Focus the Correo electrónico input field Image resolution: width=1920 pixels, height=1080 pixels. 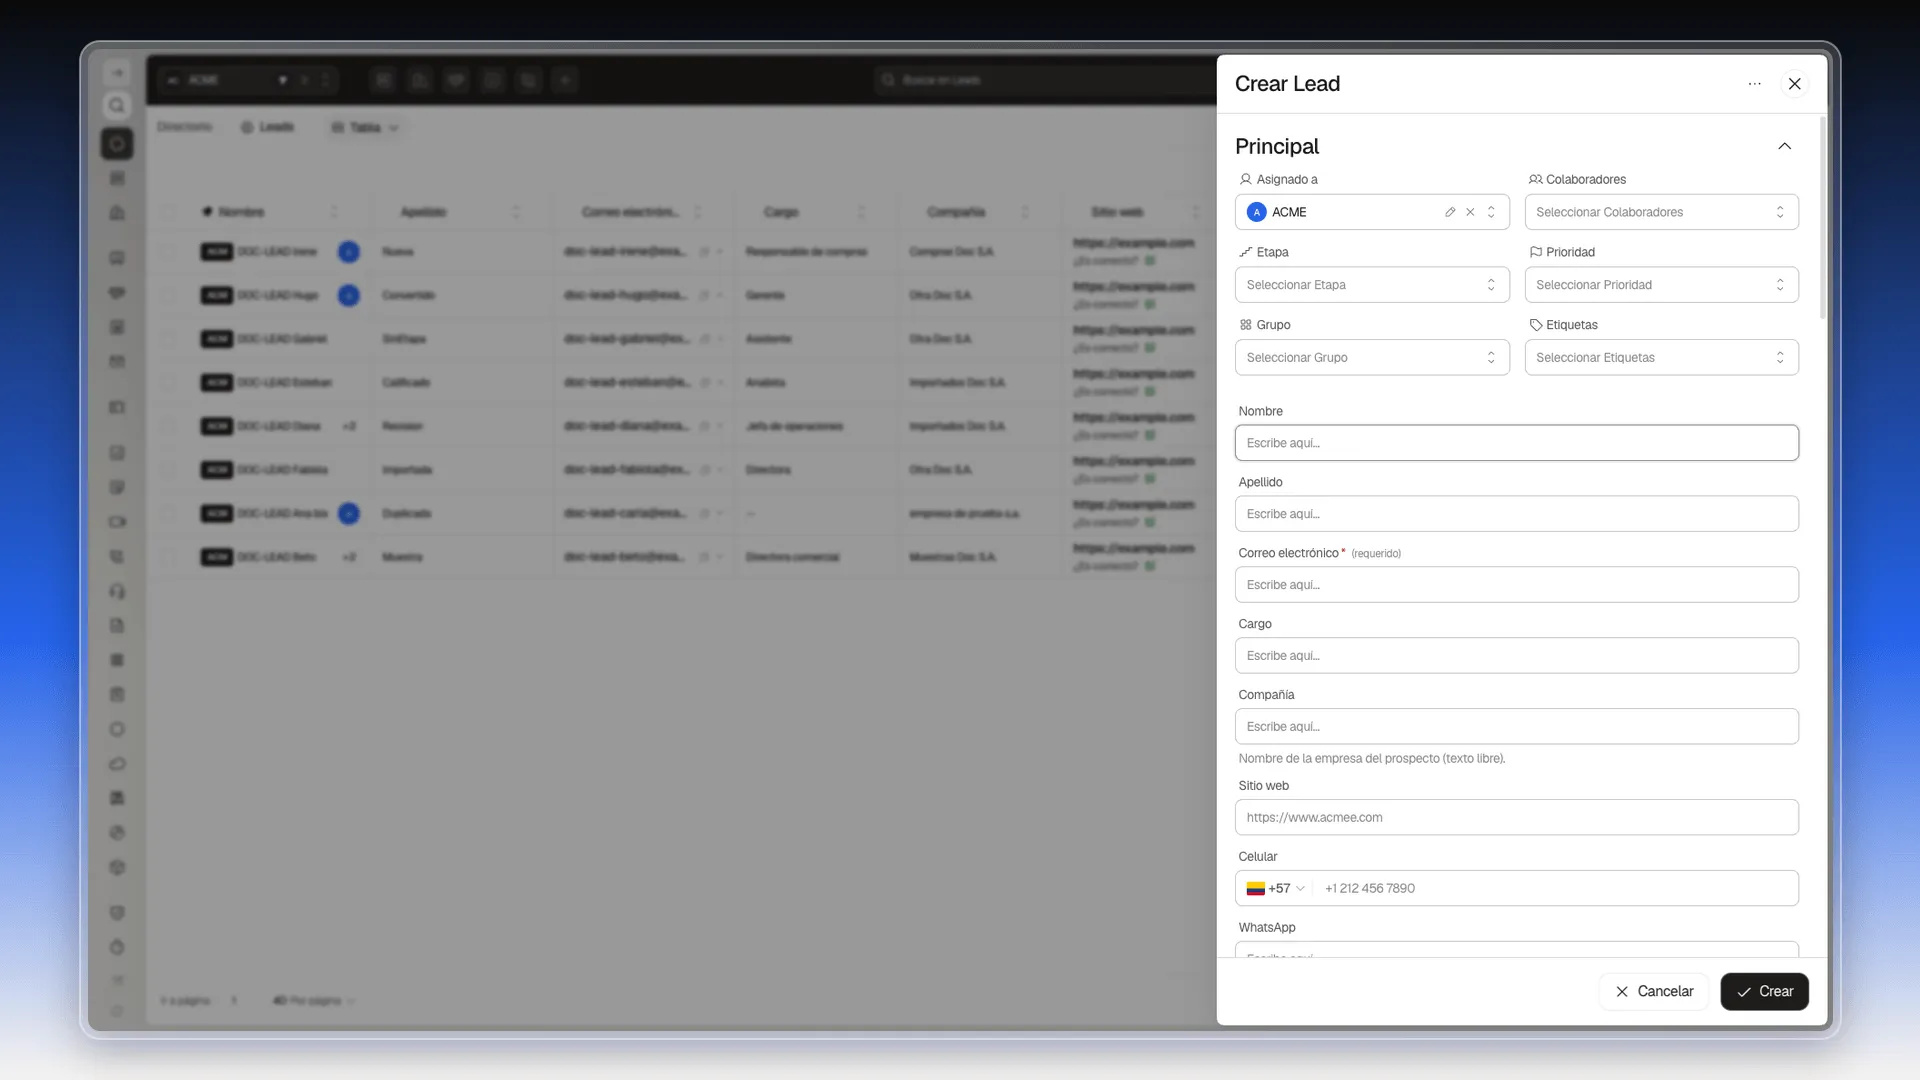(1516, 585)
